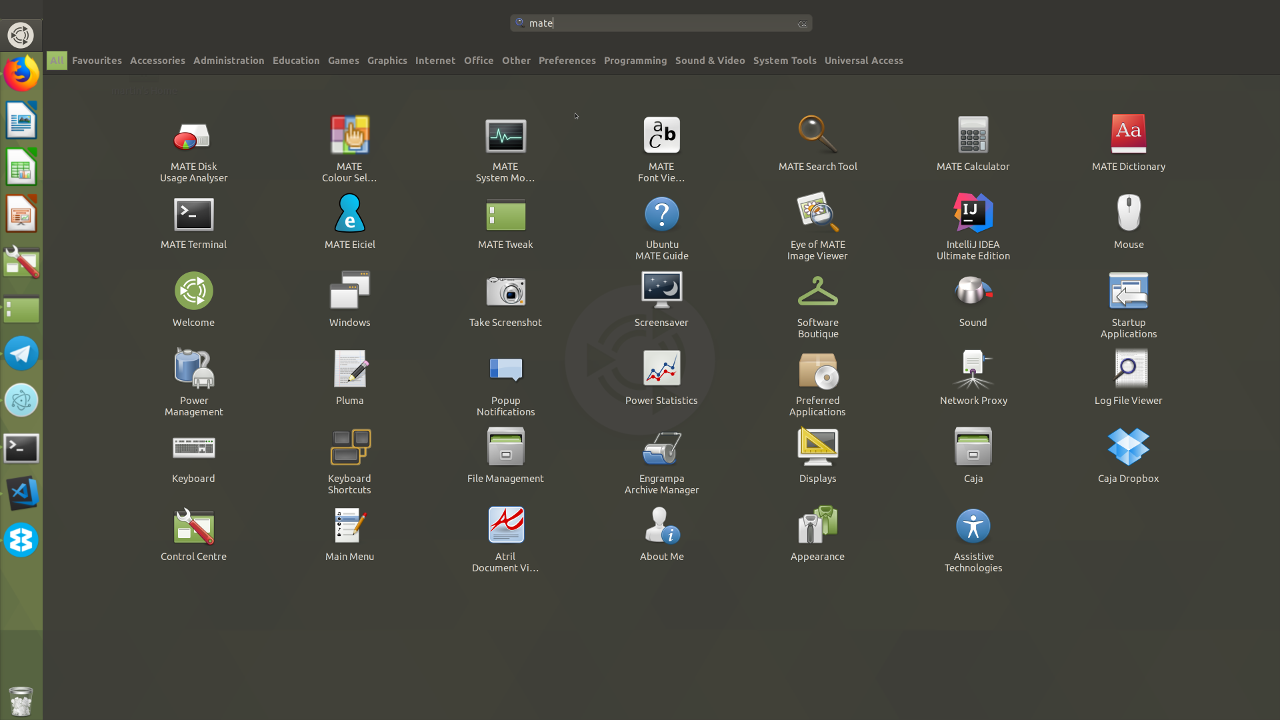Click the search input field
Screen dimensions: 1280x720
660,22
